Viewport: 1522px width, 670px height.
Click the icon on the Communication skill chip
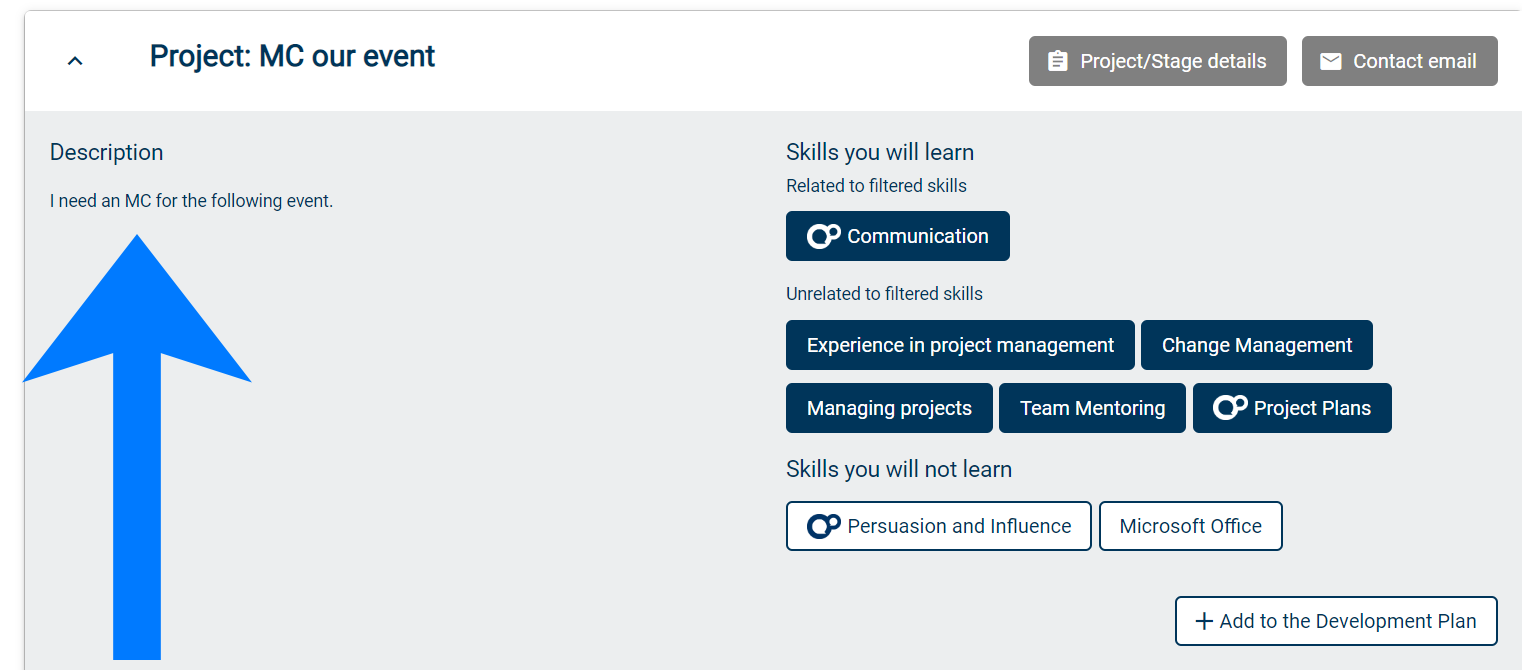click(823, 236)
